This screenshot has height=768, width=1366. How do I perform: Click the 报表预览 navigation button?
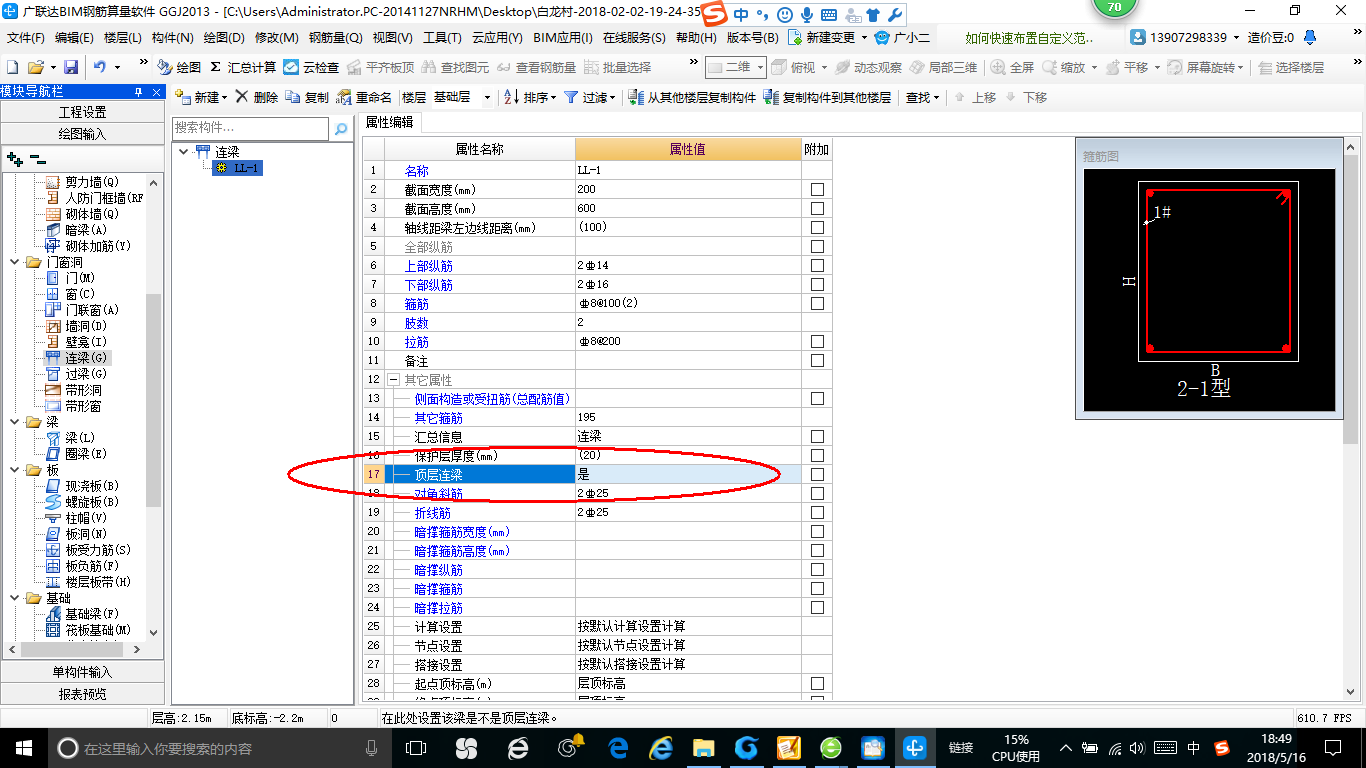(82, 693)
